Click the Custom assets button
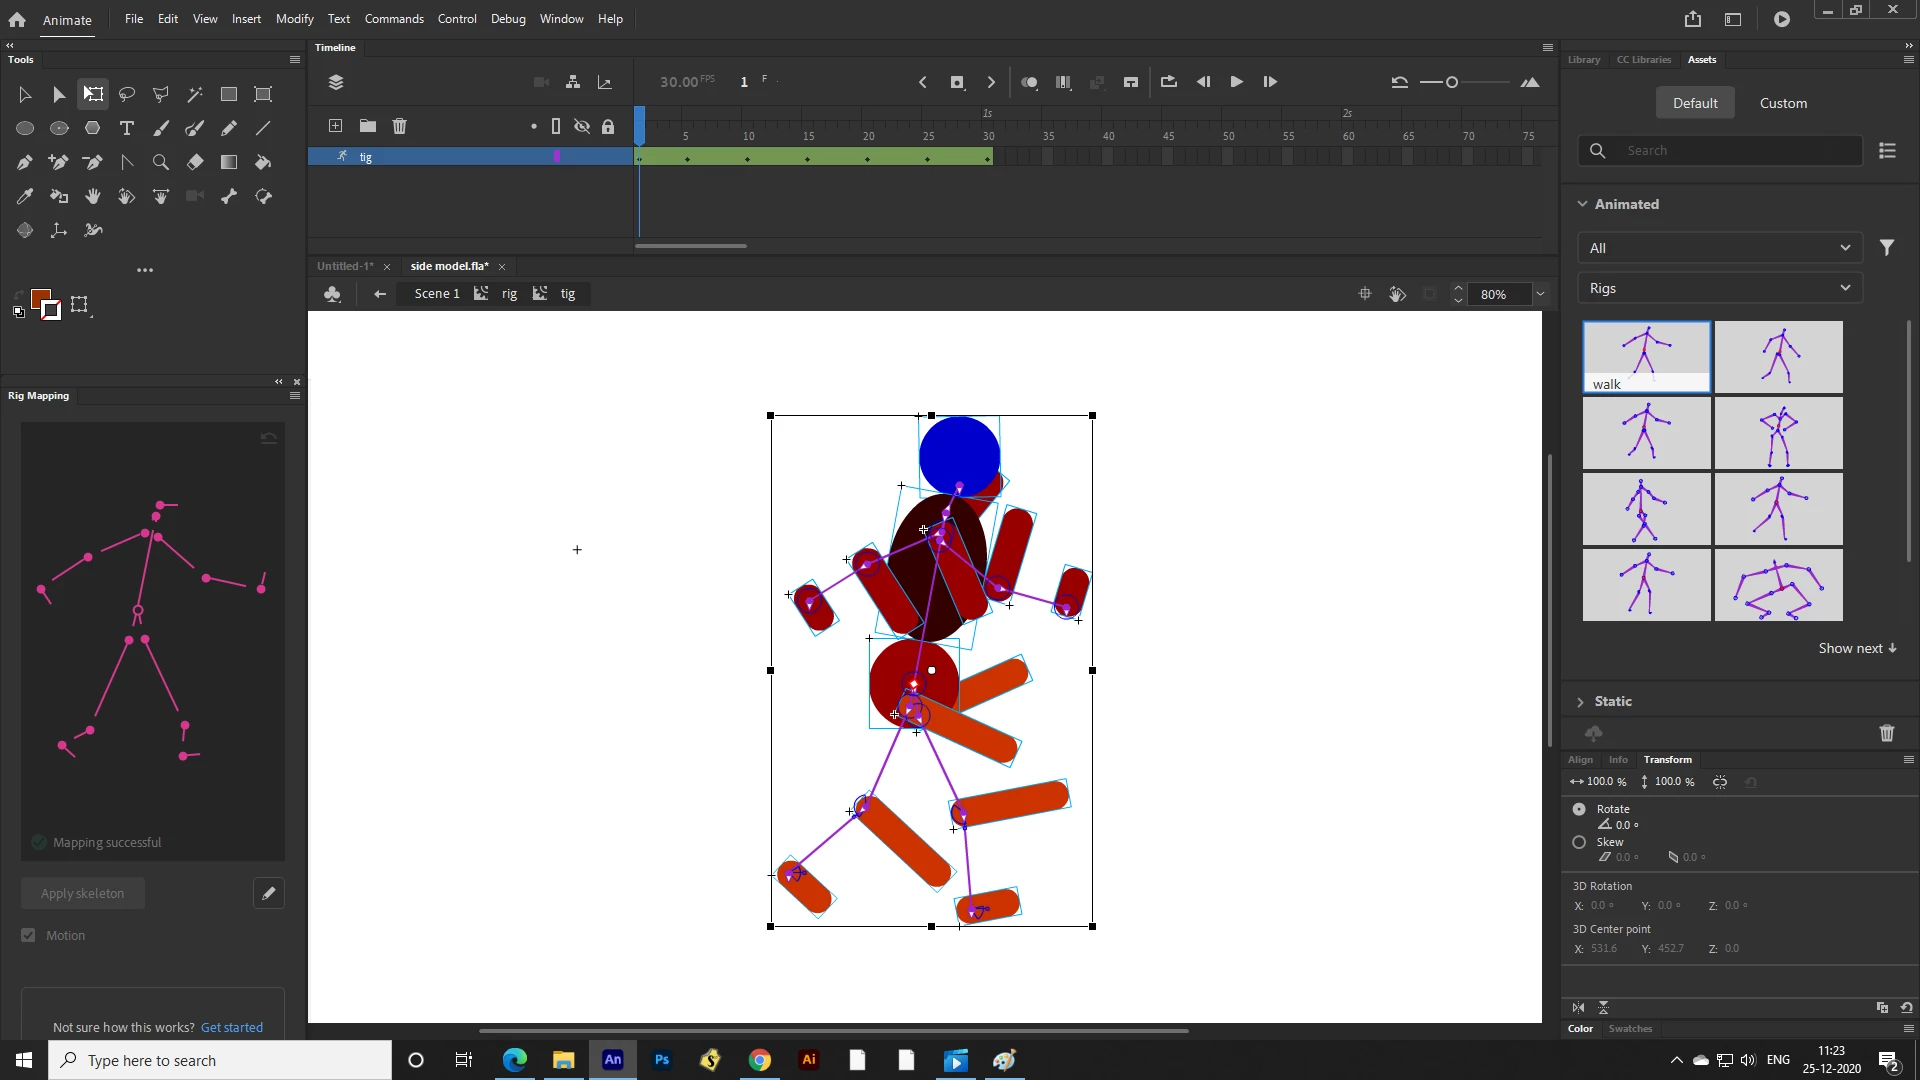Screen dimensions: 1920x1080 (x=1783, y=103)
